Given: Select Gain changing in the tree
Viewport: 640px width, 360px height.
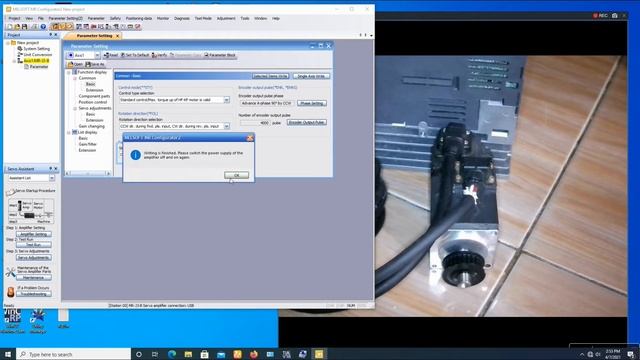Looking at the screenshot, I should tap(91, 127).
